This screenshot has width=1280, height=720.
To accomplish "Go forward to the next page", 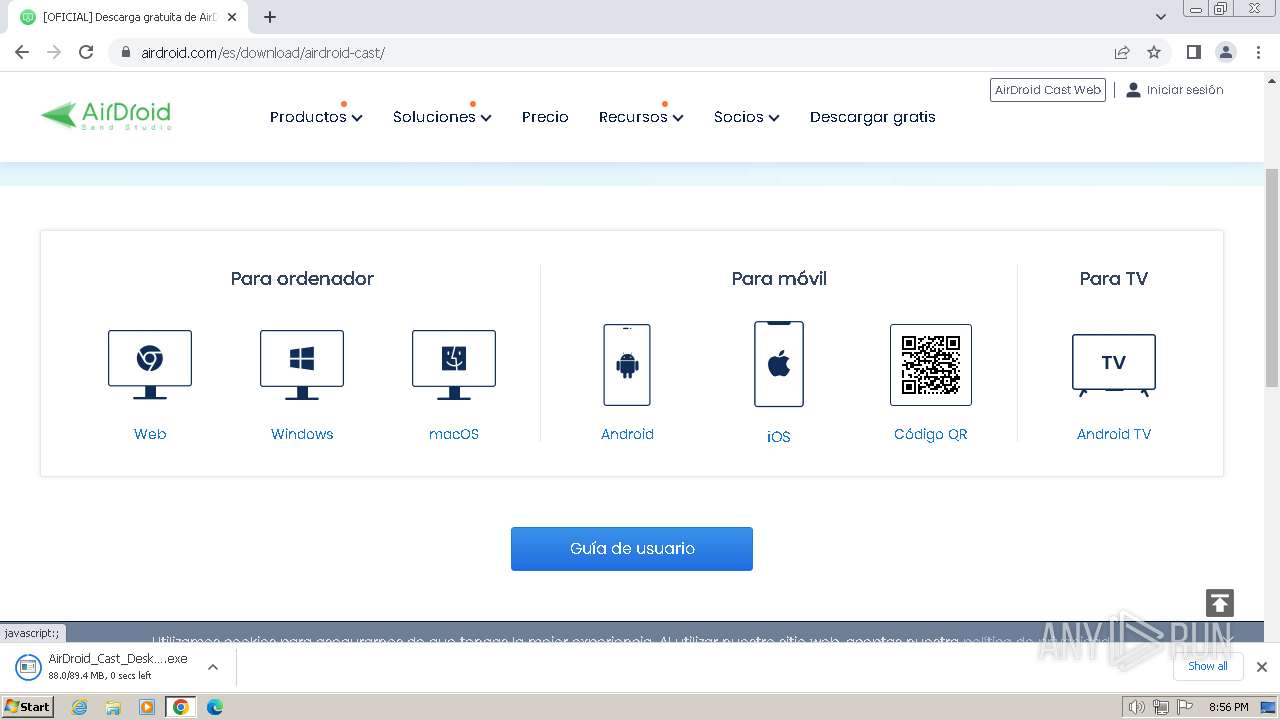I will (54, 52).
